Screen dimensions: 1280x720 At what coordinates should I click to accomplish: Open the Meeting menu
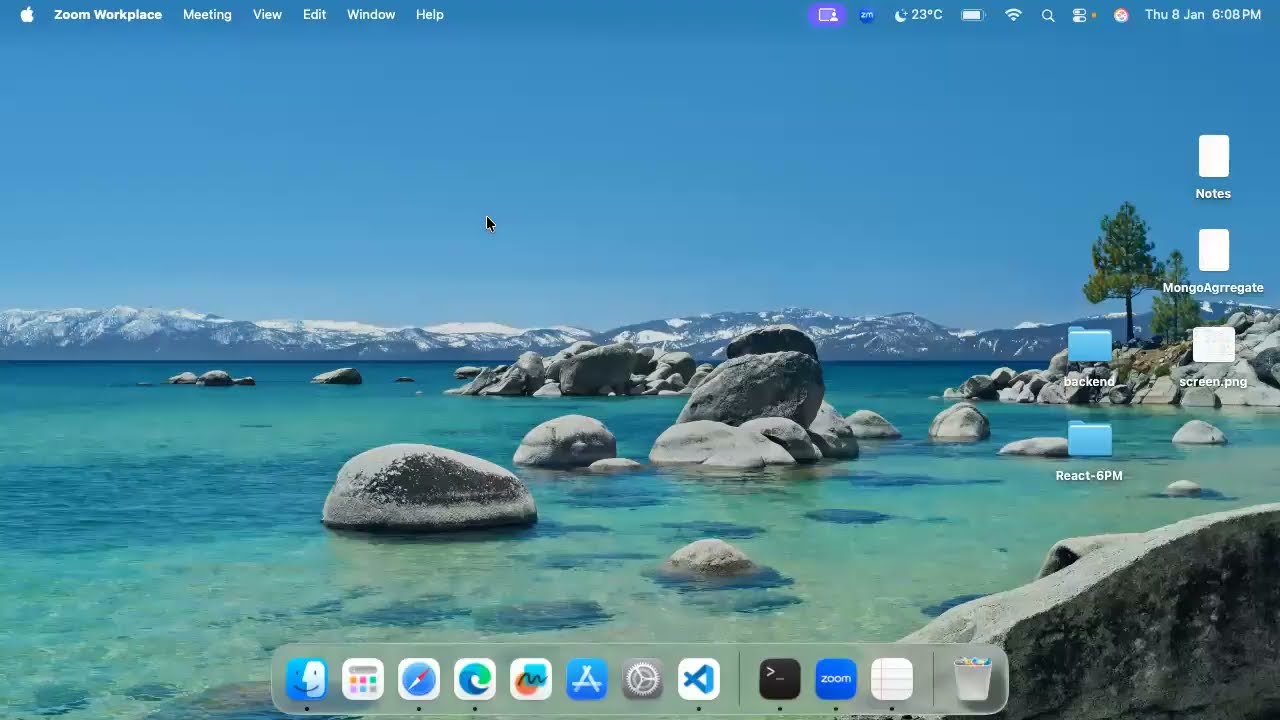207,15
